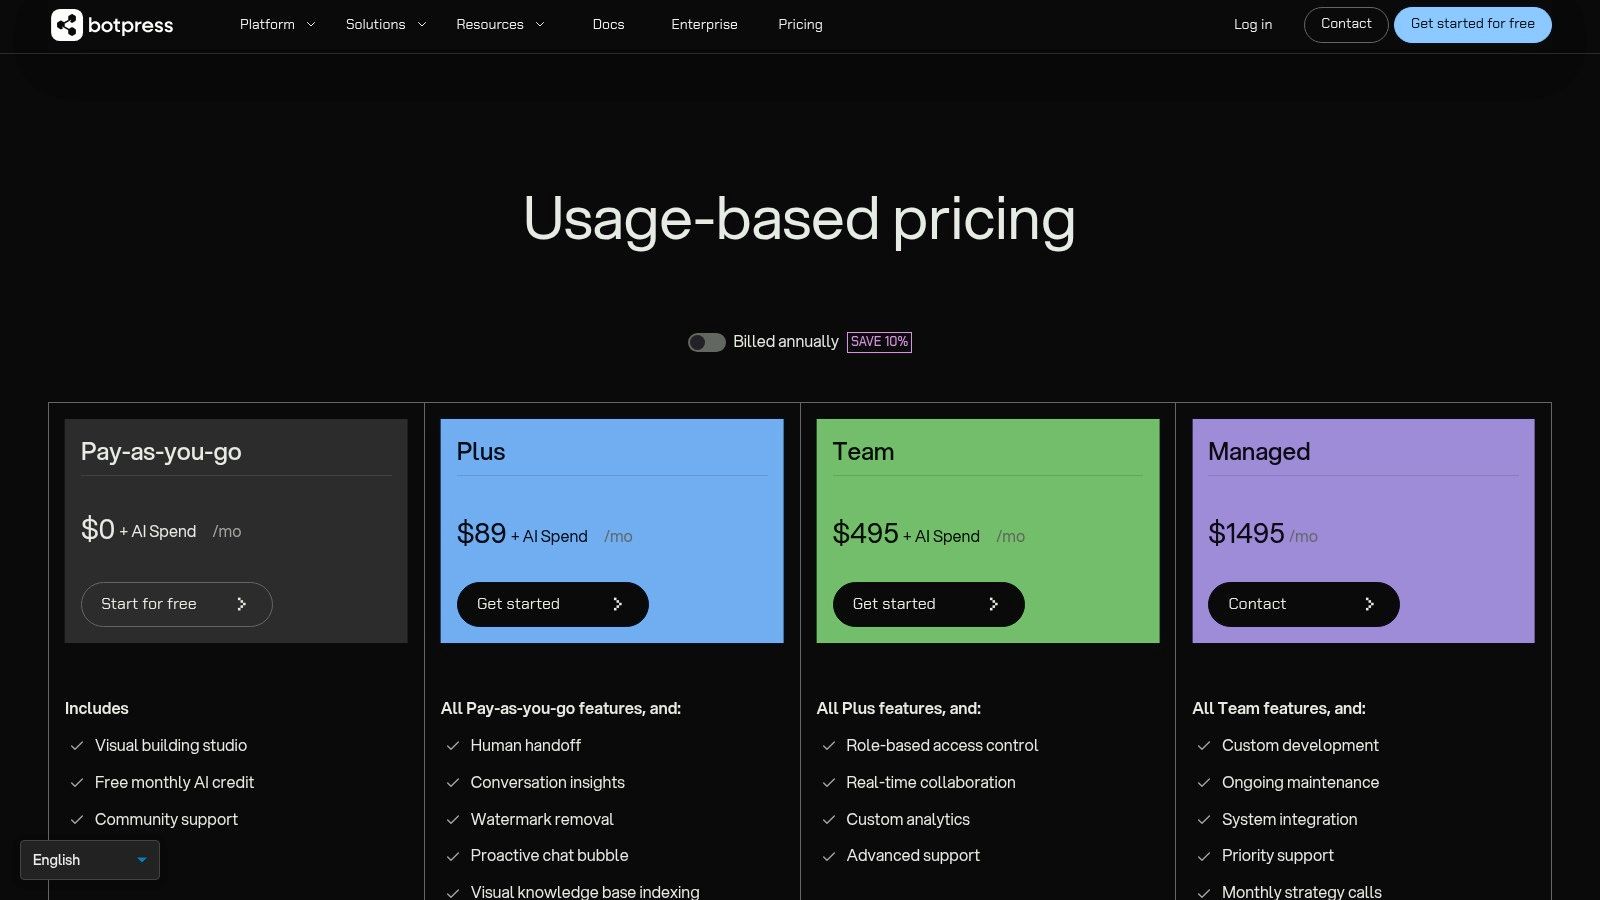1600x900 pixels.
Task: Click checkmark icon beside Visual building studio
Action: point(76,746)
